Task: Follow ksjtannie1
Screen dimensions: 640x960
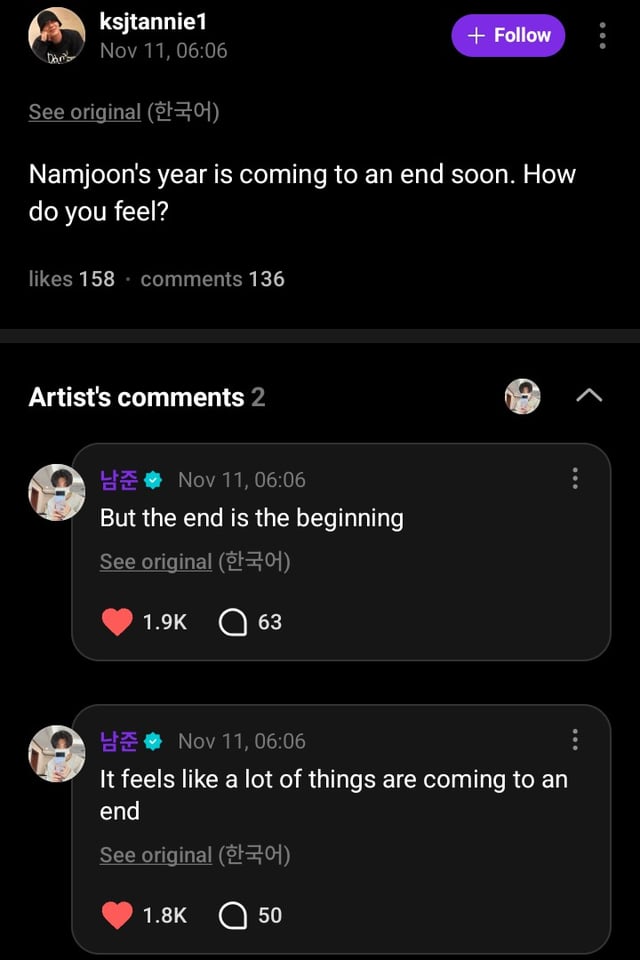Action: (x=508, y=36)
